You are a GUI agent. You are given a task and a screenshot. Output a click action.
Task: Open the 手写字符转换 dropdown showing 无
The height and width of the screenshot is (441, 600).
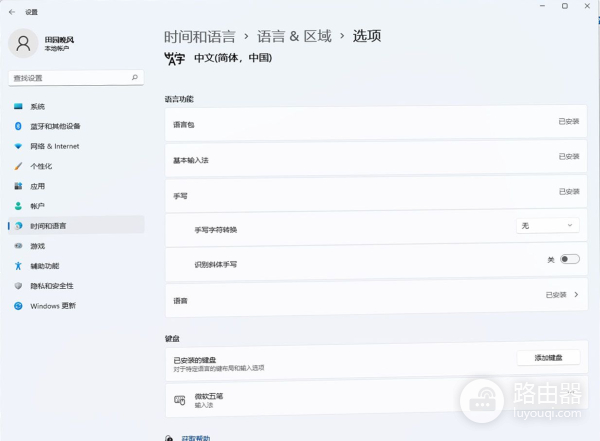[548, 226]
